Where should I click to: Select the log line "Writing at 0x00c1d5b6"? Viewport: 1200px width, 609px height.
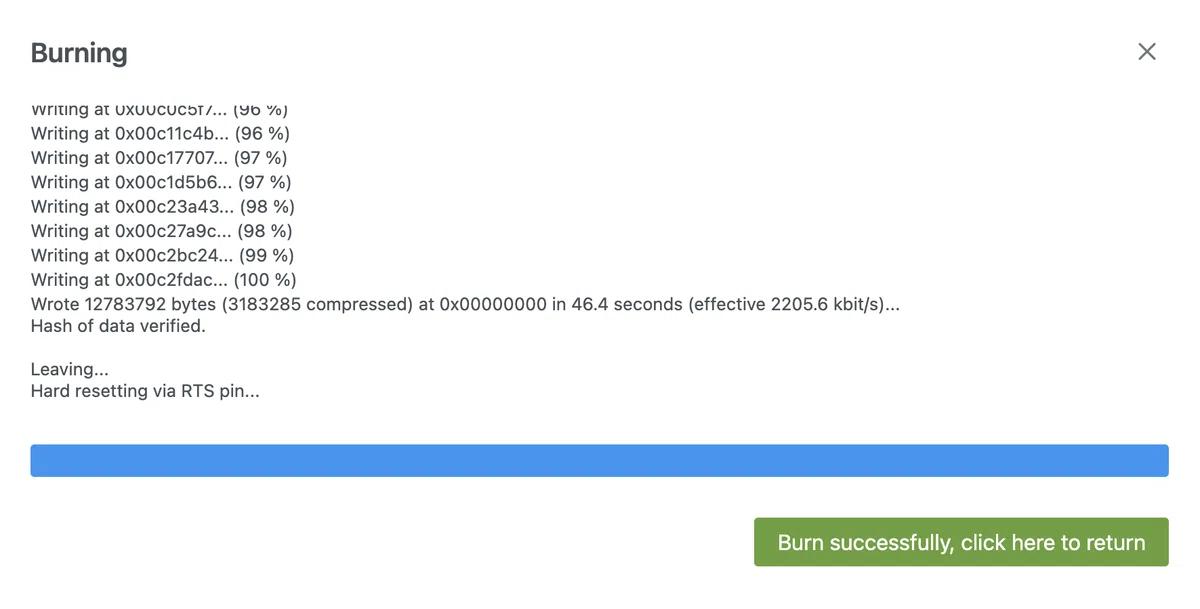pos(161,182)
